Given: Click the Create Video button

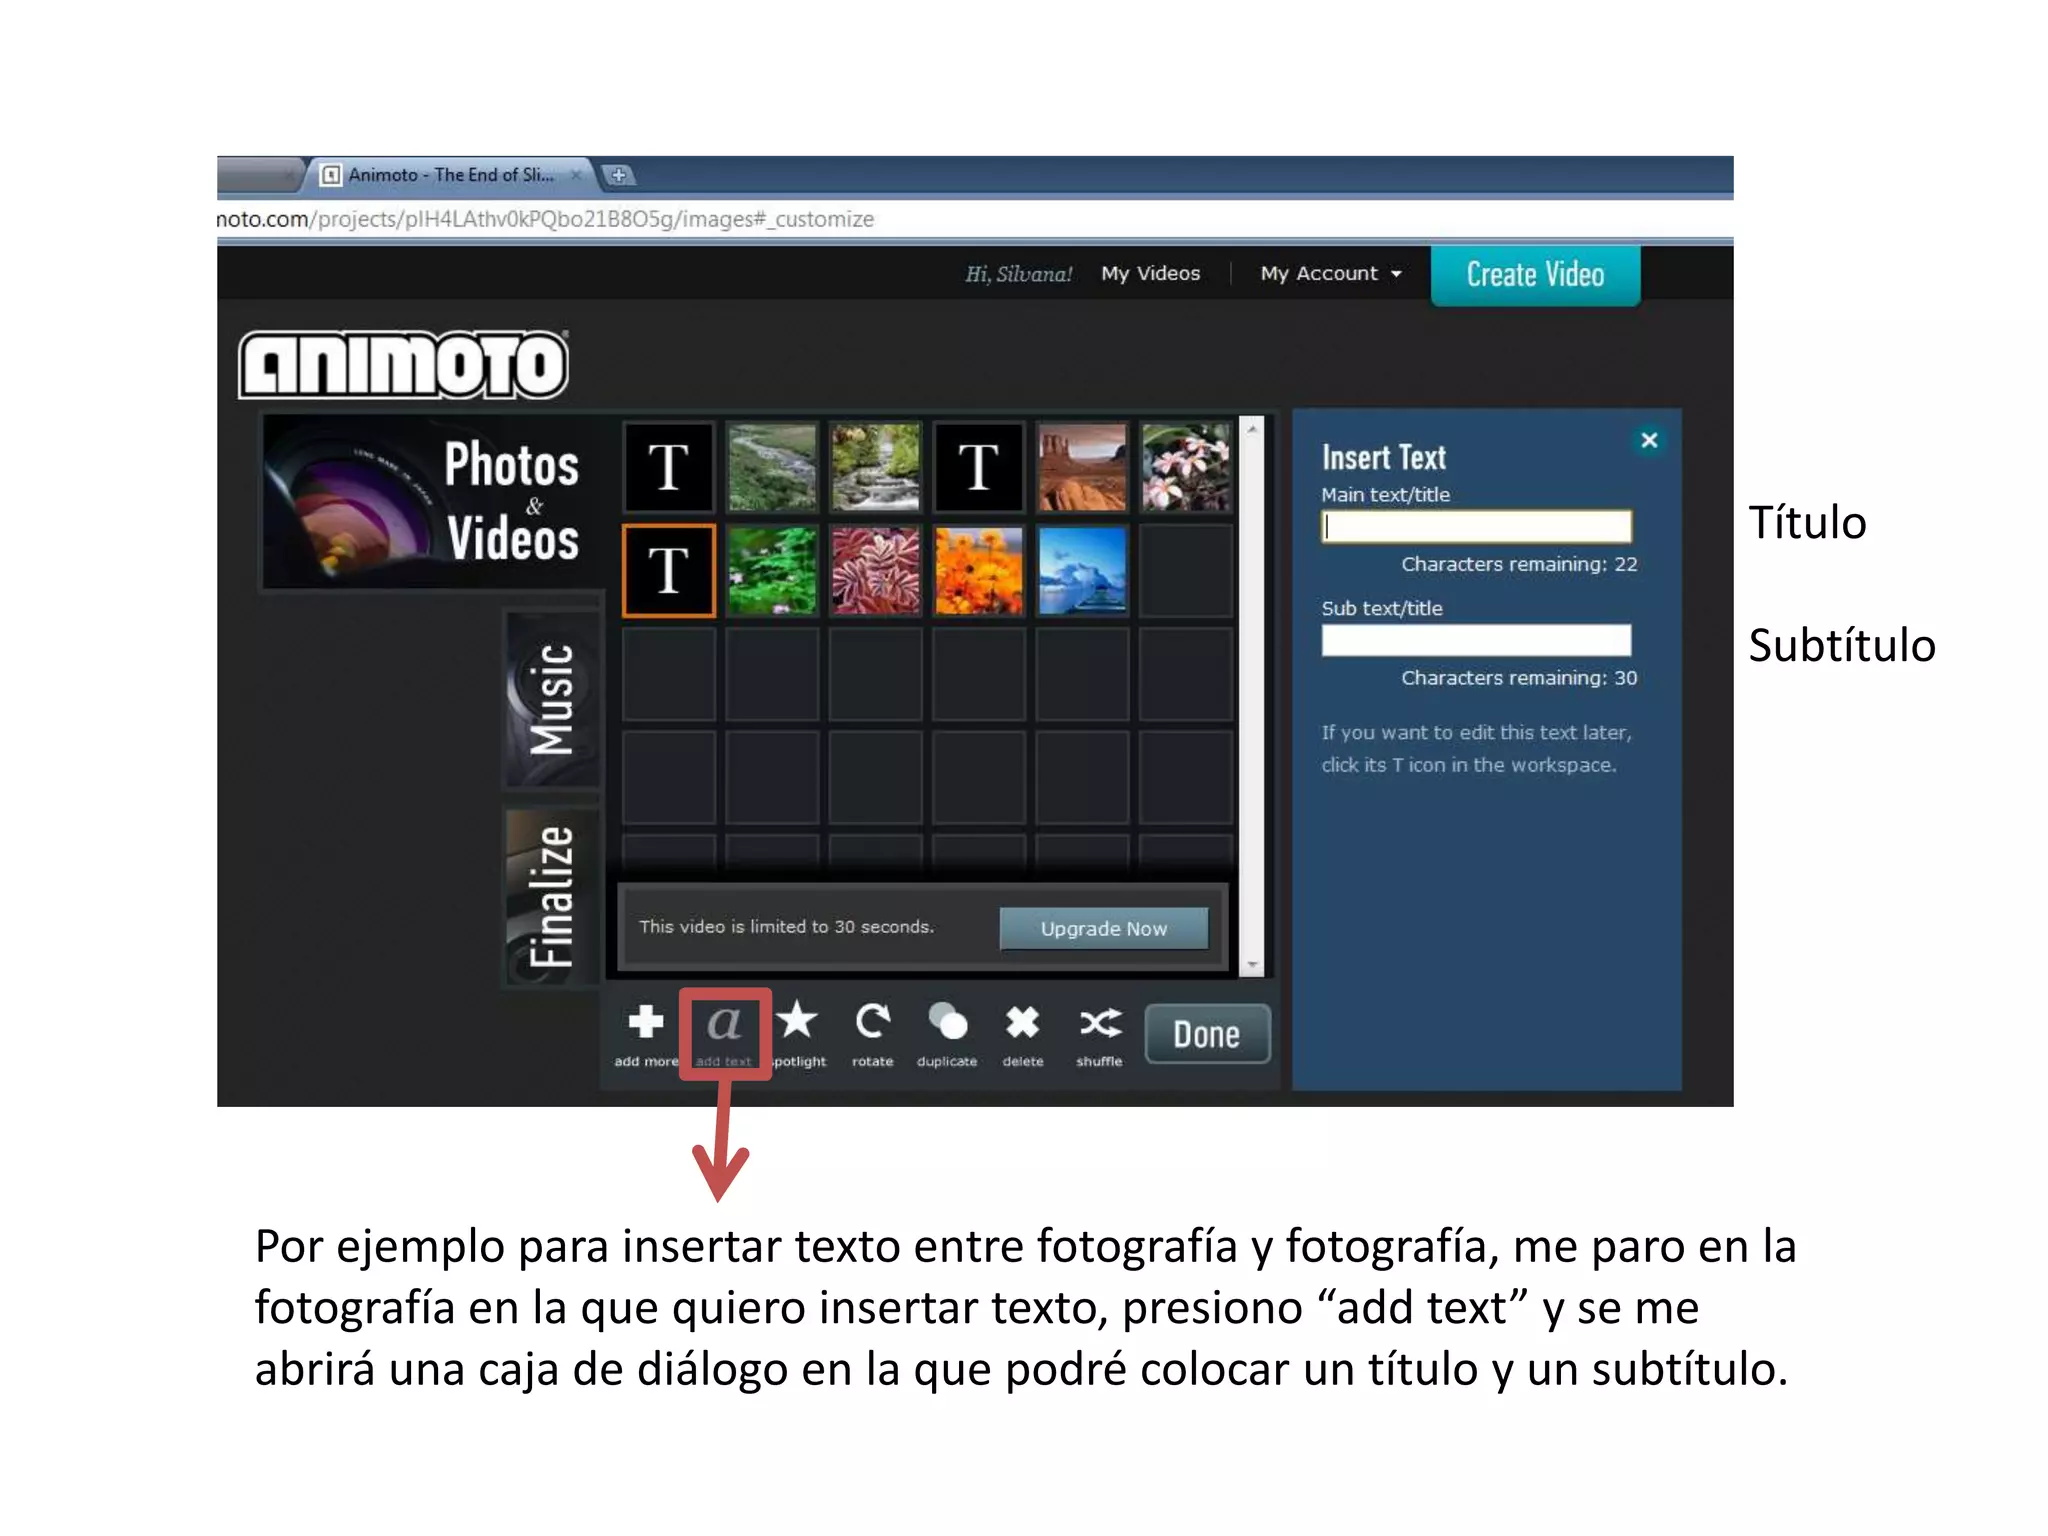Looking at the screenshot, I should [1535, 274].
